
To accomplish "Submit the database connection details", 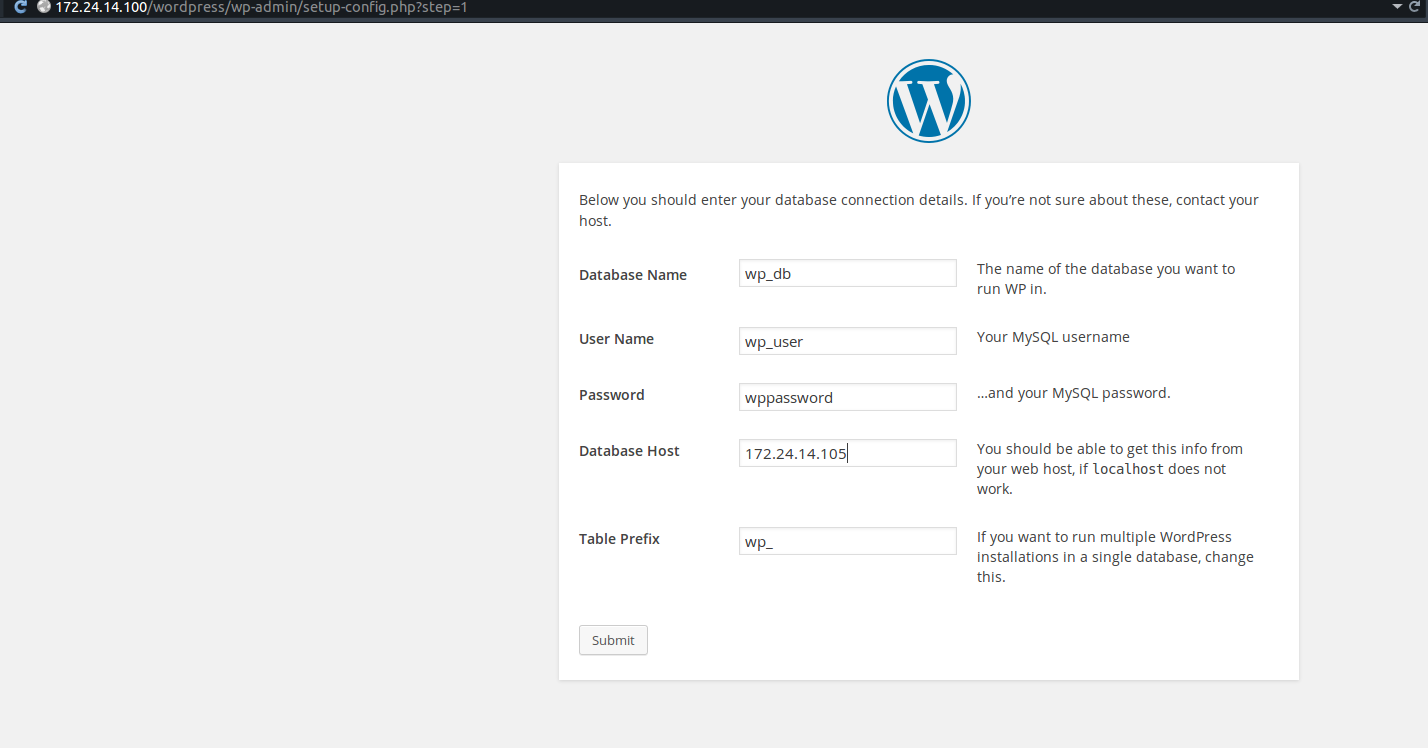I will click(x=613, y=640).
